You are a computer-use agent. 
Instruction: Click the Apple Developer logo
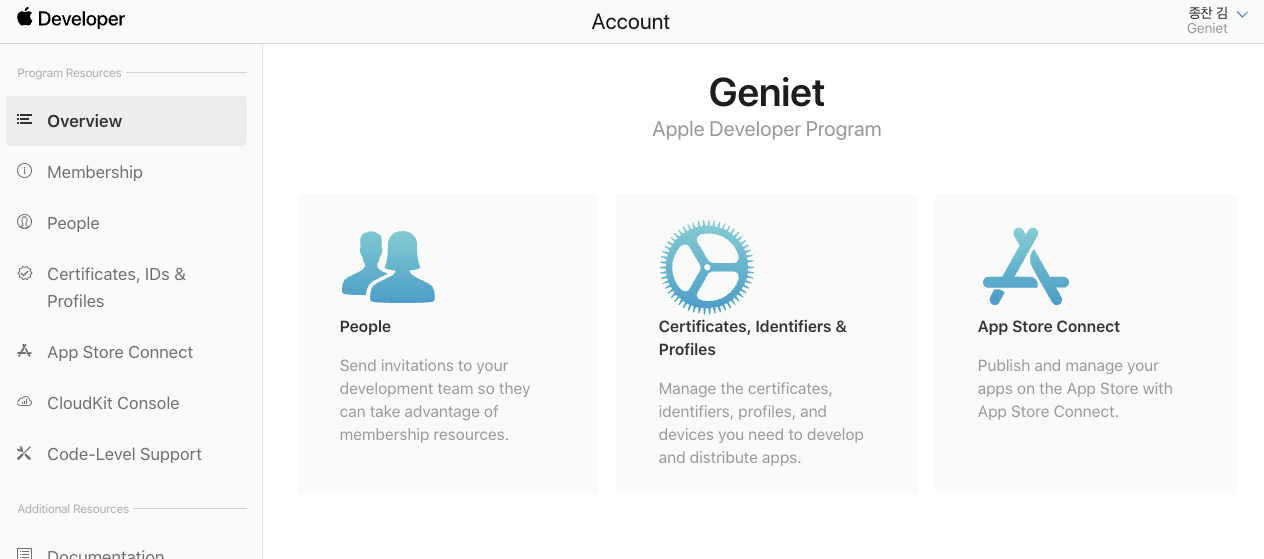(x=70, y=19)
